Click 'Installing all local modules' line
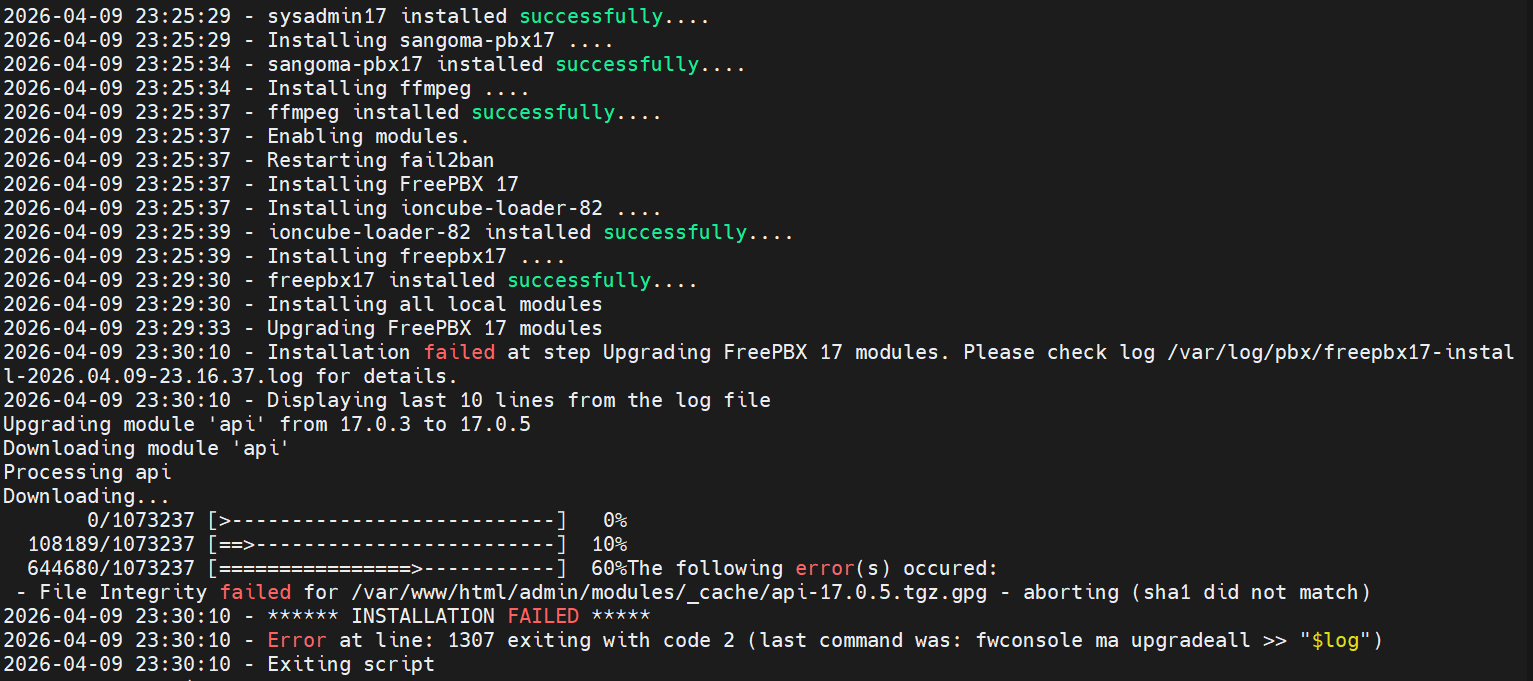This screenshot has height=681, width=1533. (434, 304)
